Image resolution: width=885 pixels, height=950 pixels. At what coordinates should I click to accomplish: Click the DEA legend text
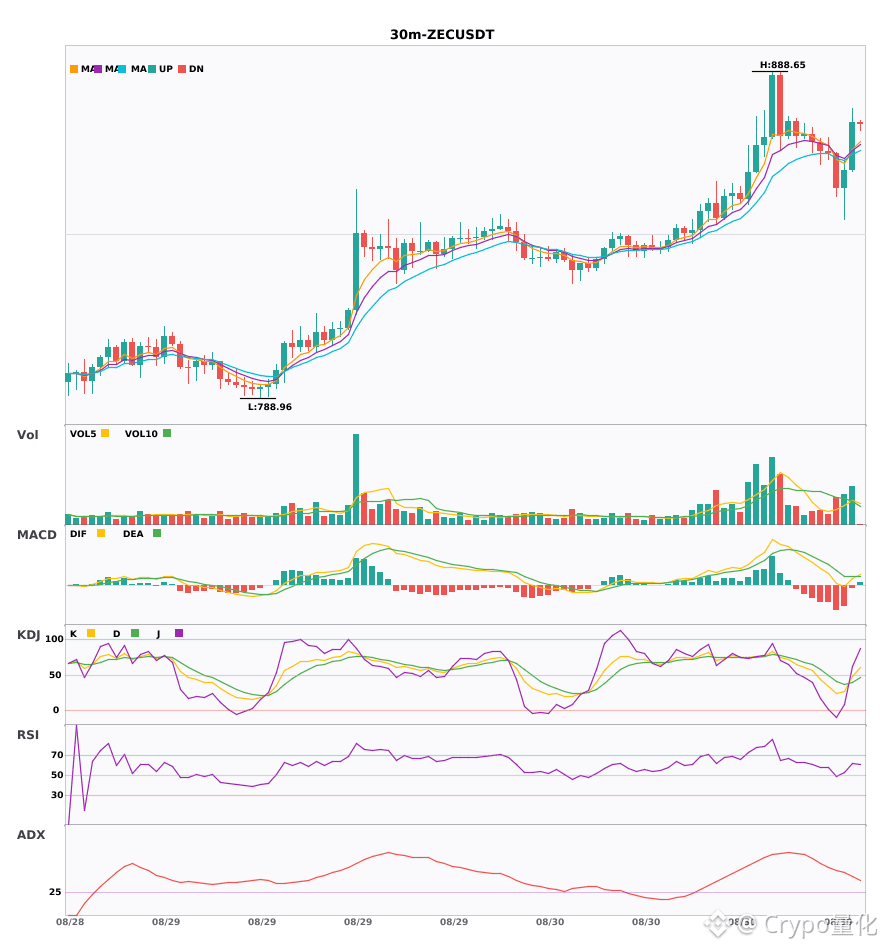(133, 534)
